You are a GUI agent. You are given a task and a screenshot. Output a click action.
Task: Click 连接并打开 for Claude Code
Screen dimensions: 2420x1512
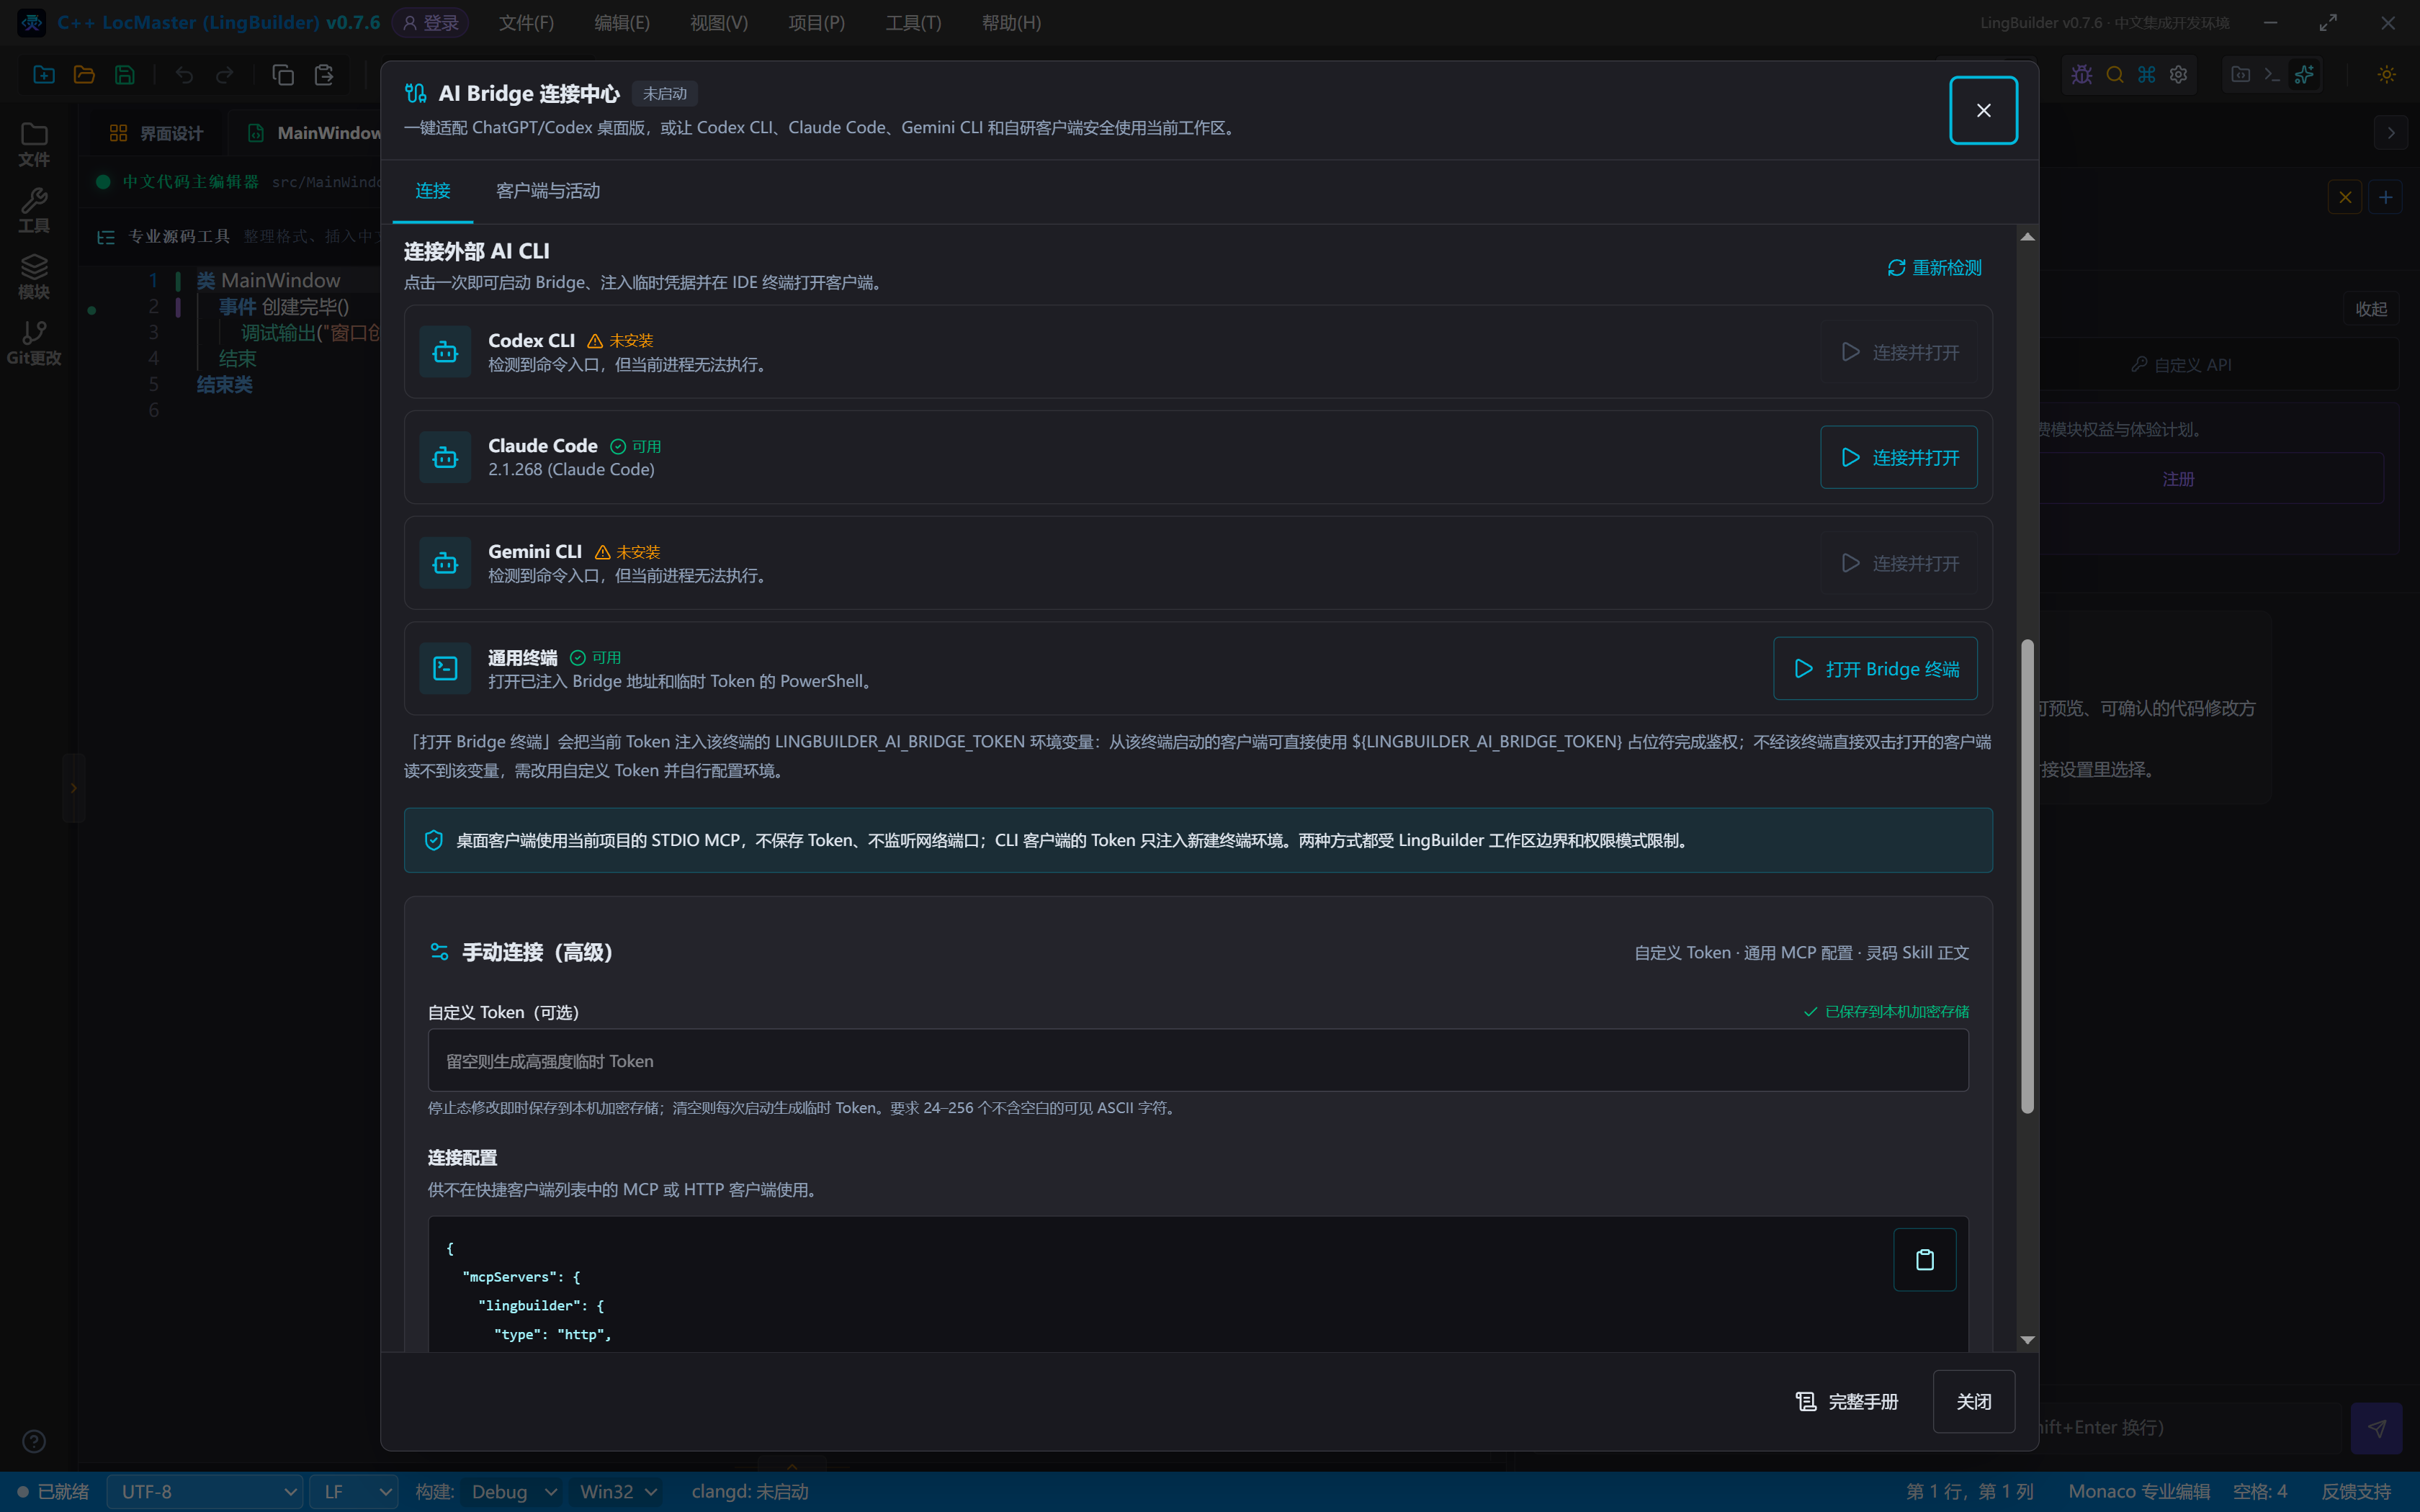click(1899, 457)
